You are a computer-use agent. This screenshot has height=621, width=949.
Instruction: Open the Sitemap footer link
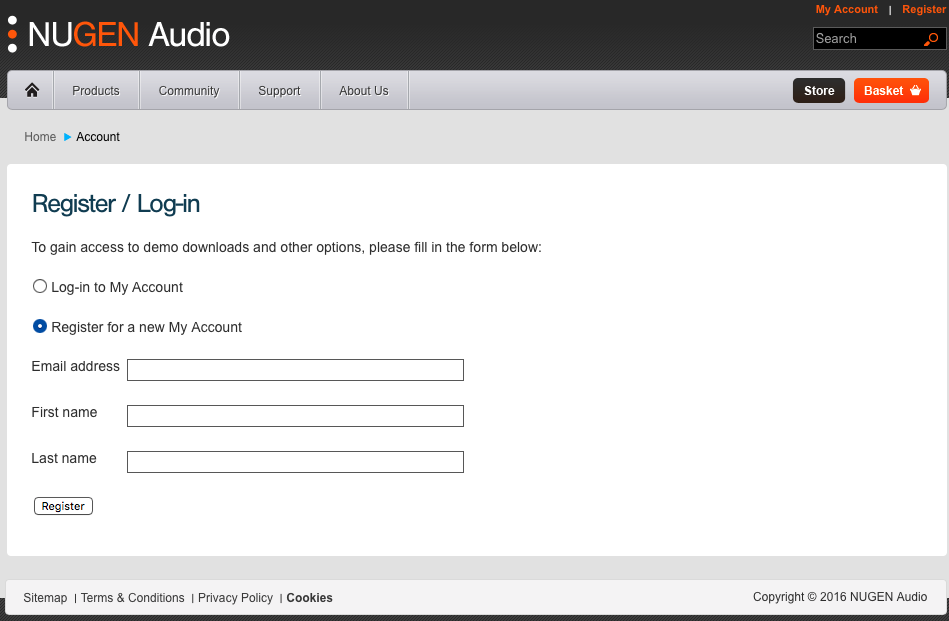click(x=45, y=597)
